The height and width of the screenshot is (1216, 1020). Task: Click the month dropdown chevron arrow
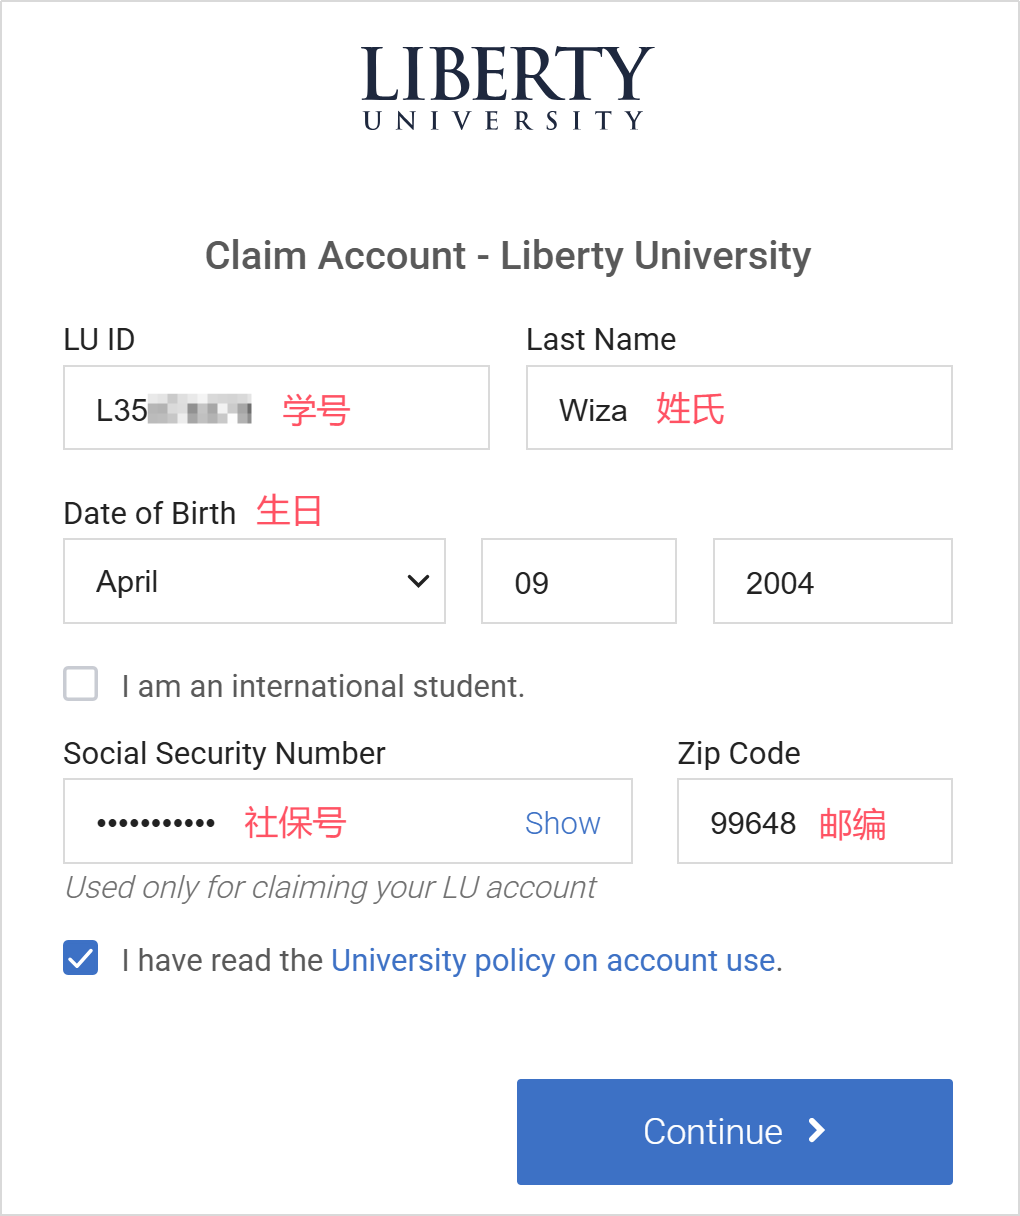pyautogui.click(x=418, y=581)
